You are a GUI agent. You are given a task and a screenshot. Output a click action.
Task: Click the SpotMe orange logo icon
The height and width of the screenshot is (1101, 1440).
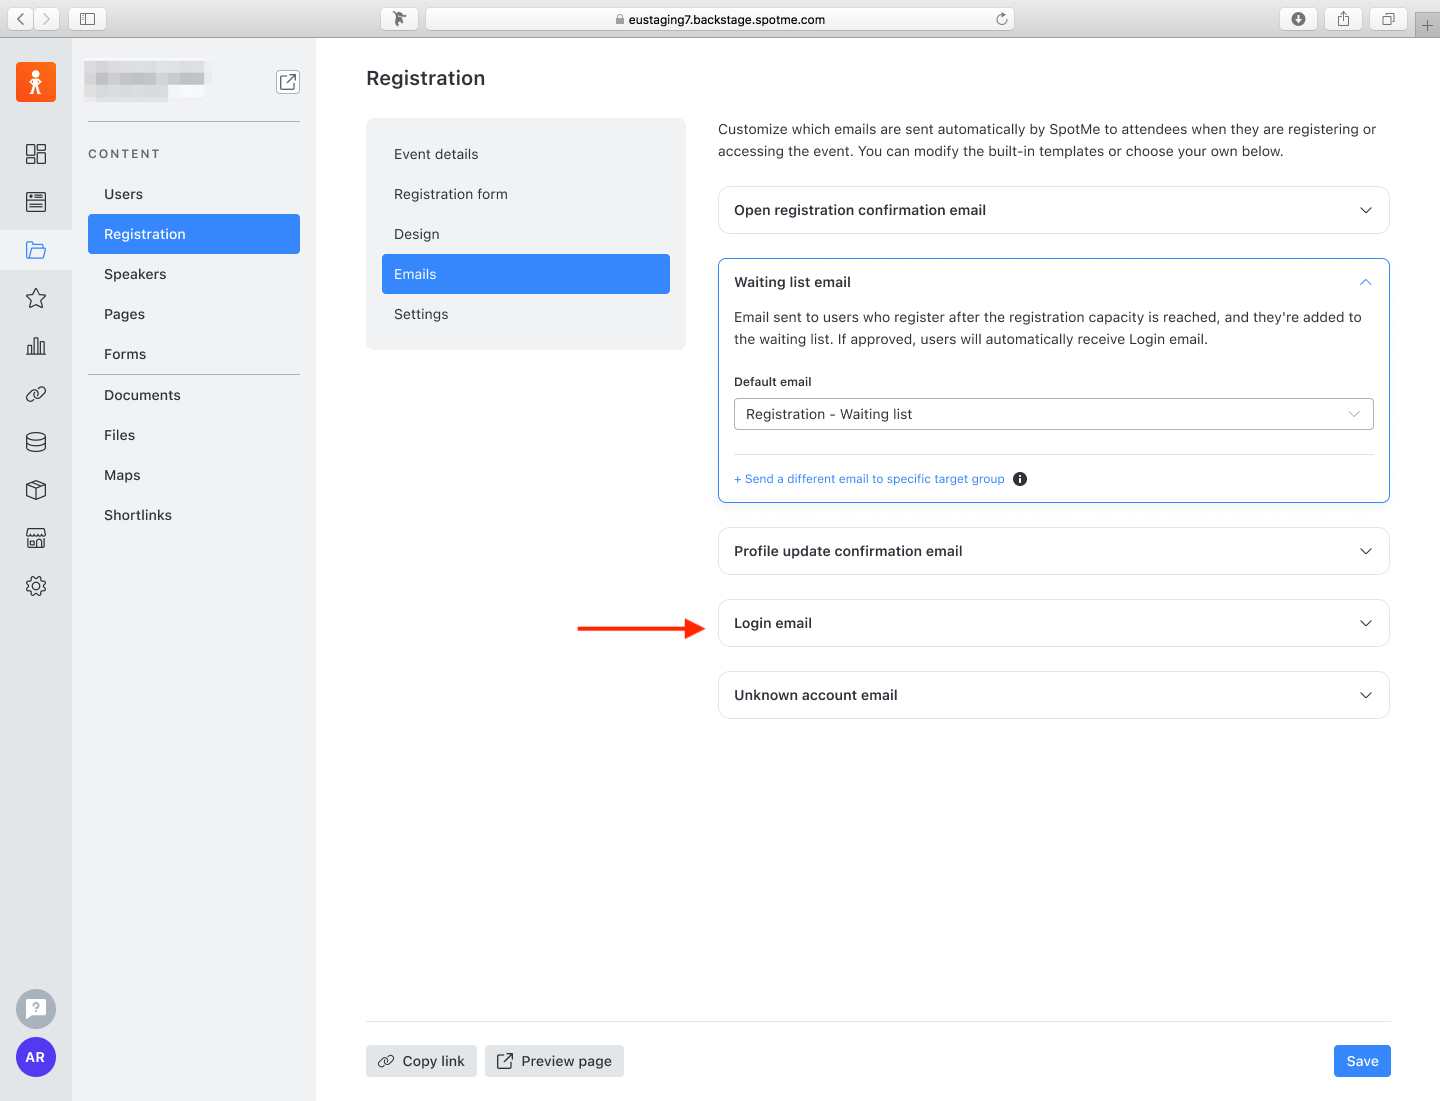click(36, 82)
